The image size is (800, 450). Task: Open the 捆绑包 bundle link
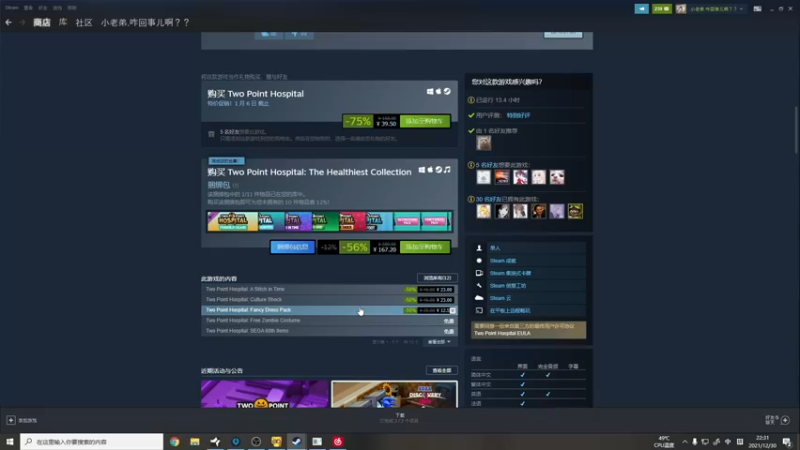coord(218,185)
